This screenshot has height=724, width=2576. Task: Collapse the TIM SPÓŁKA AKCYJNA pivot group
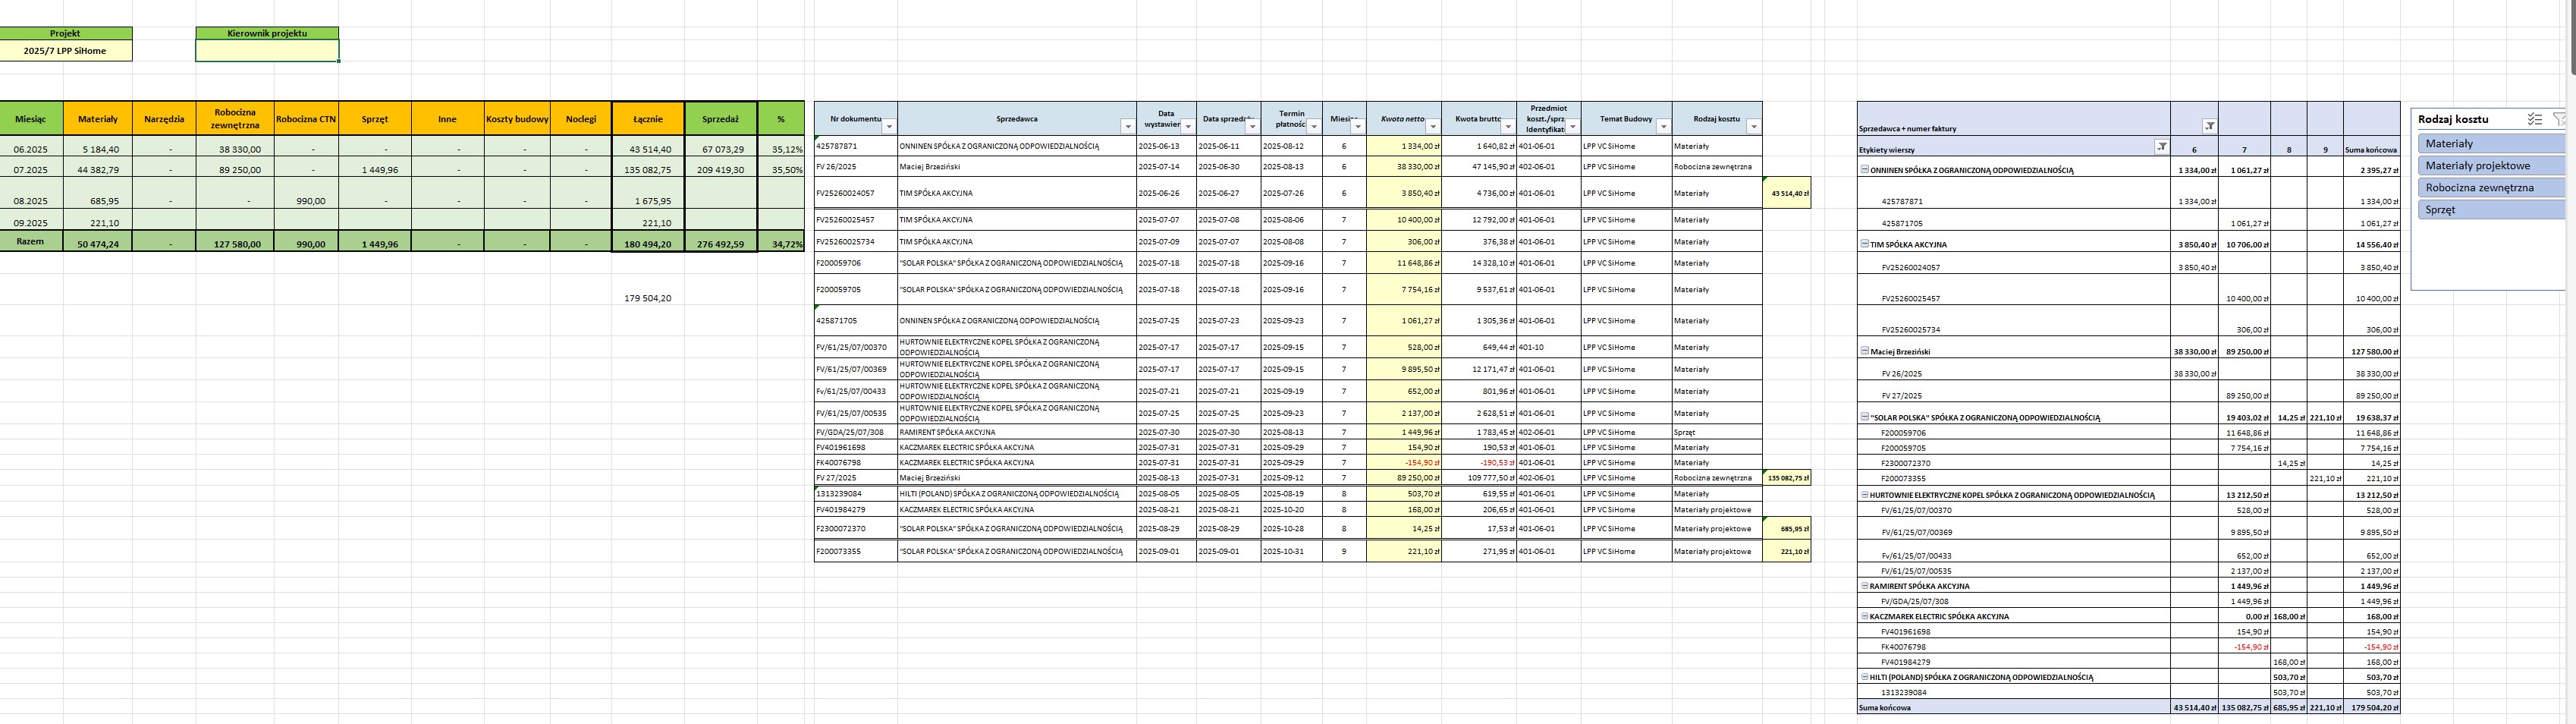[1864, 244]
